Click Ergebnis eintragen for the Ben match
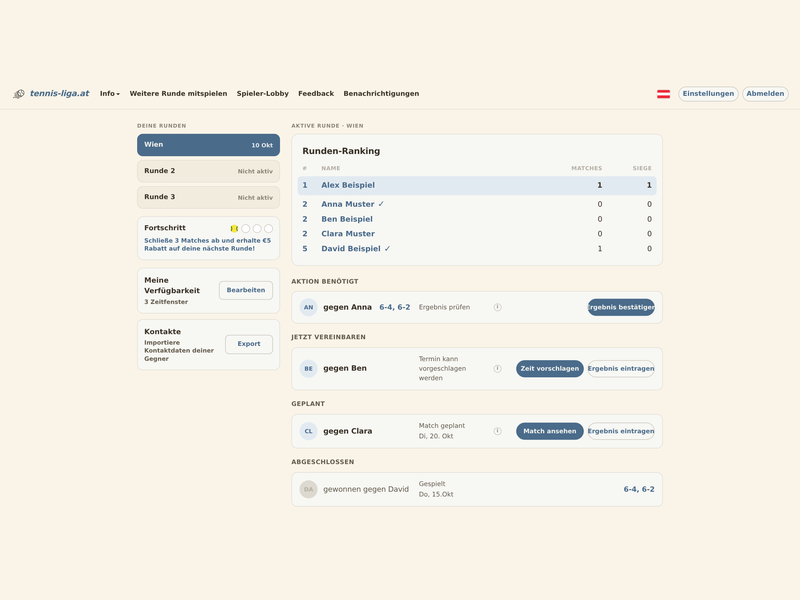Image resolution: width=800 pixels, height=600 pixels. [621, 368]
